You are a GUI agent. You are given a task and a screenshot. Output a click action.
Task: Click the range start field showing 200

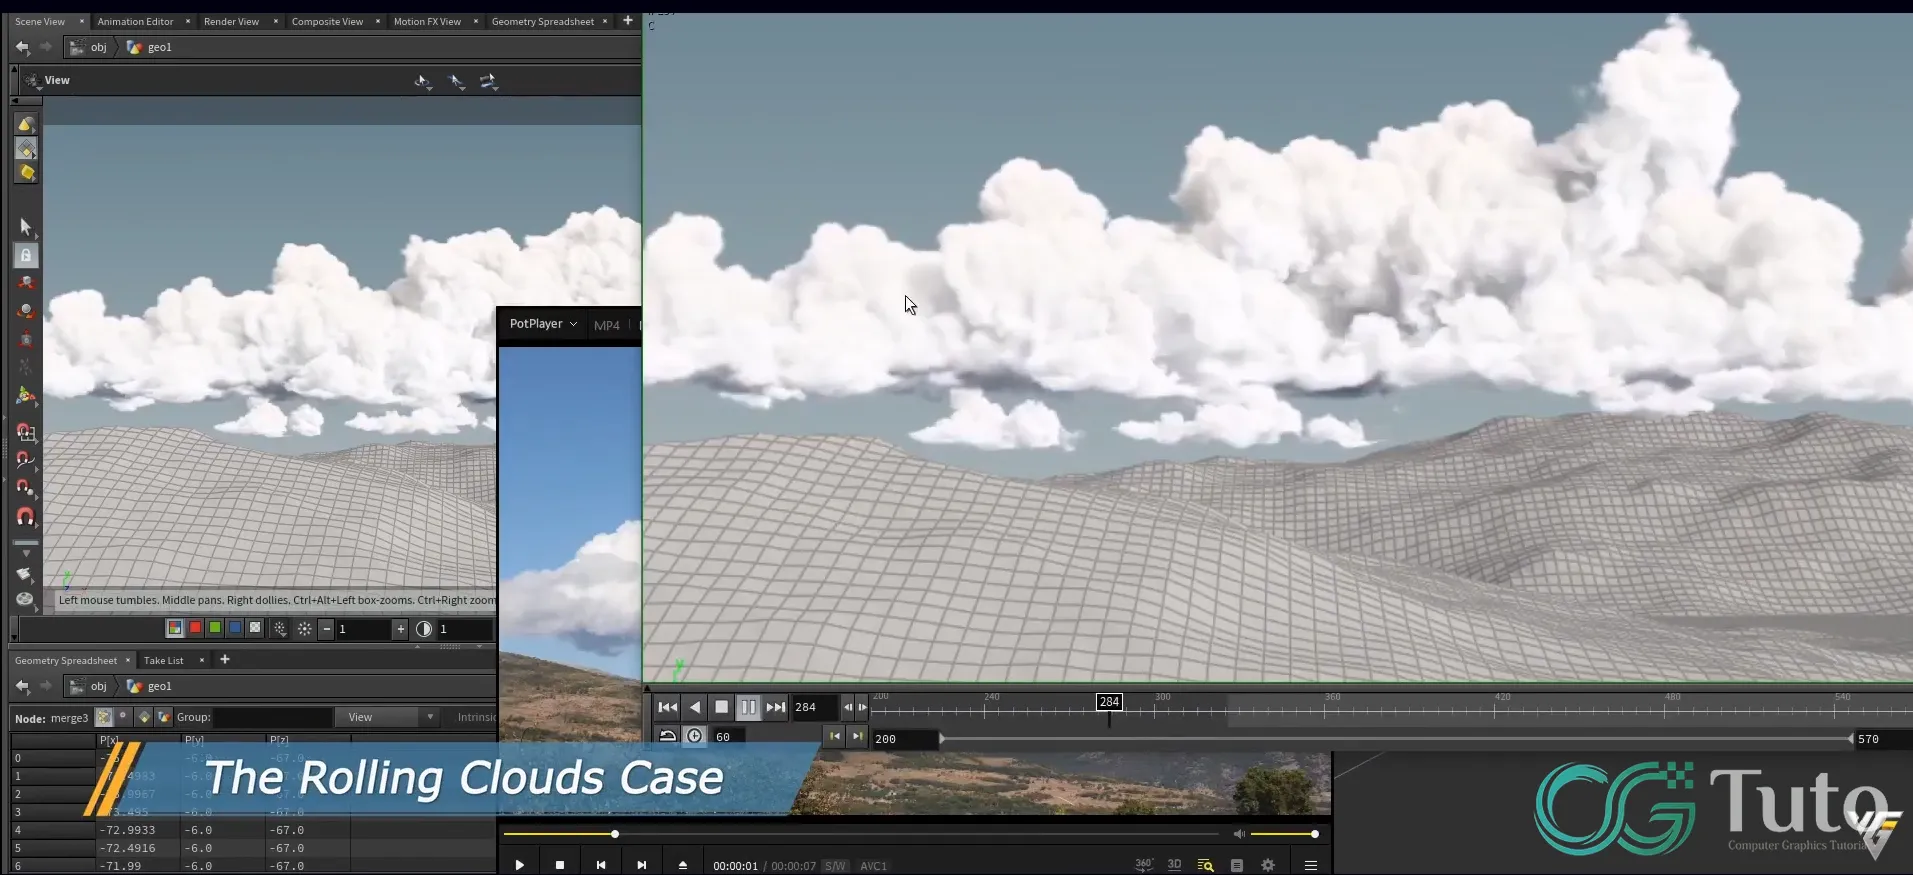(905, 739)
